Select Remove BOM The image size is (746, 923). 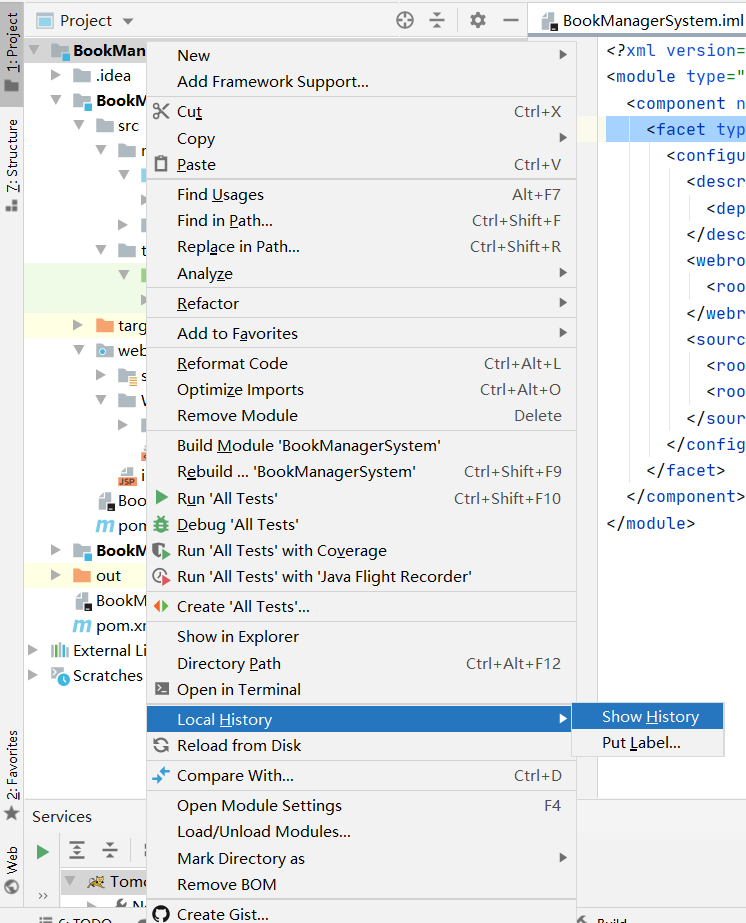tap(361, 884)
